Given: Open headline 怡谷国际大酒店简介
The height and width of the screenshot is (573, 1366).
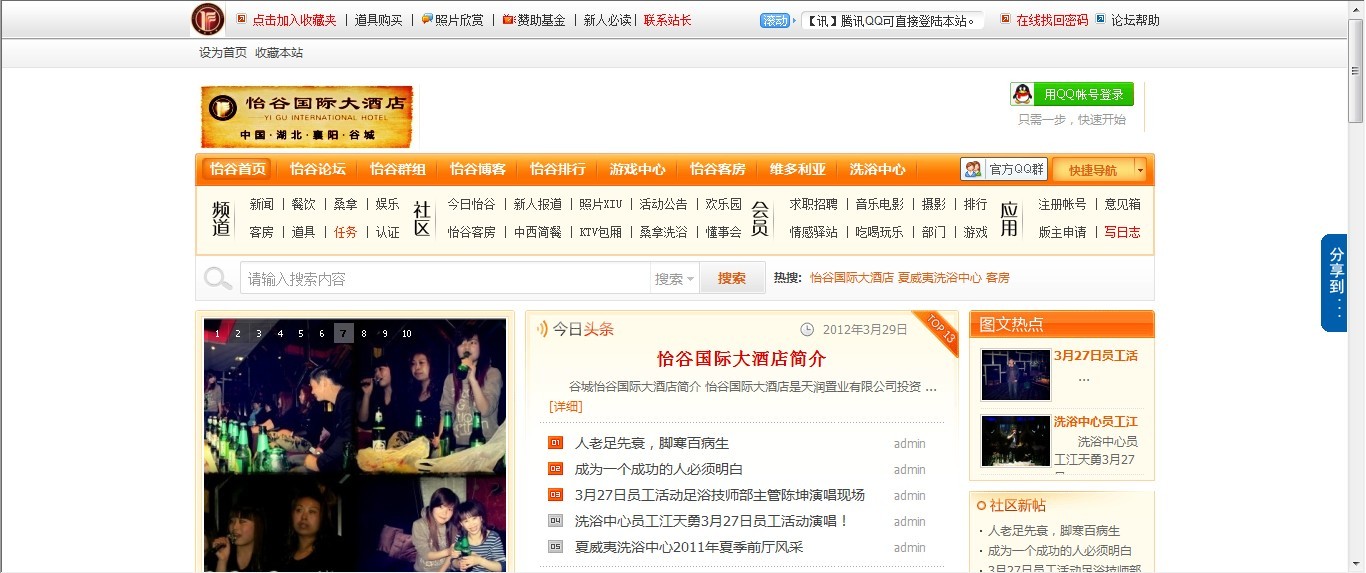Looking at the screenshot, I should pos(742,359).
